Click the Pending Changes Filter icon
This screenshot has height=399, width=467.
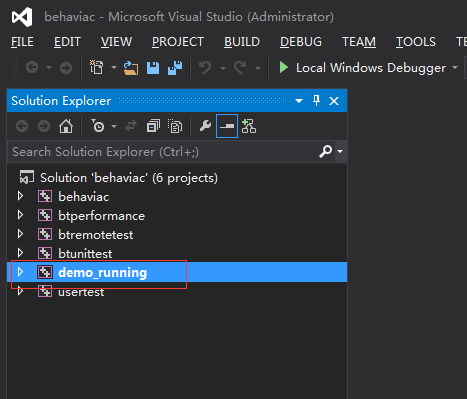point(98,126)
